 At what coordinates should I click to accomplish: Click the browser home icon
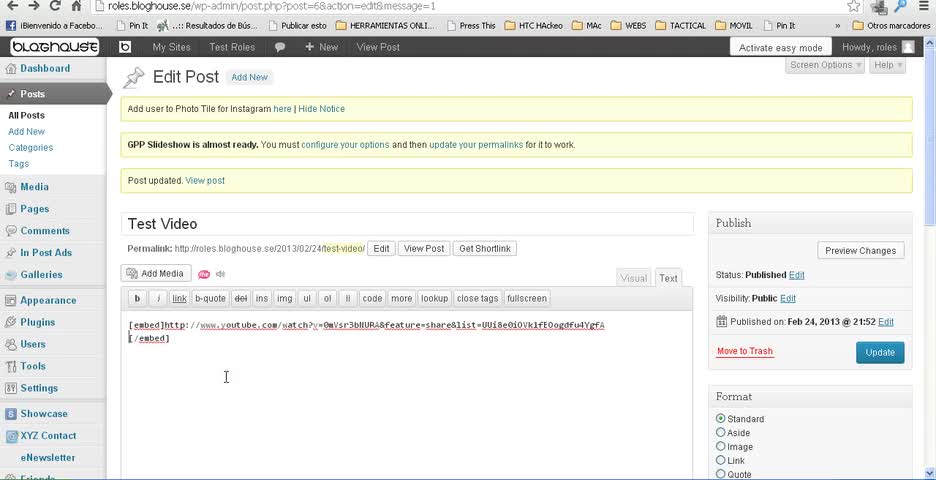pyautogui.click(x=76, y=6)
